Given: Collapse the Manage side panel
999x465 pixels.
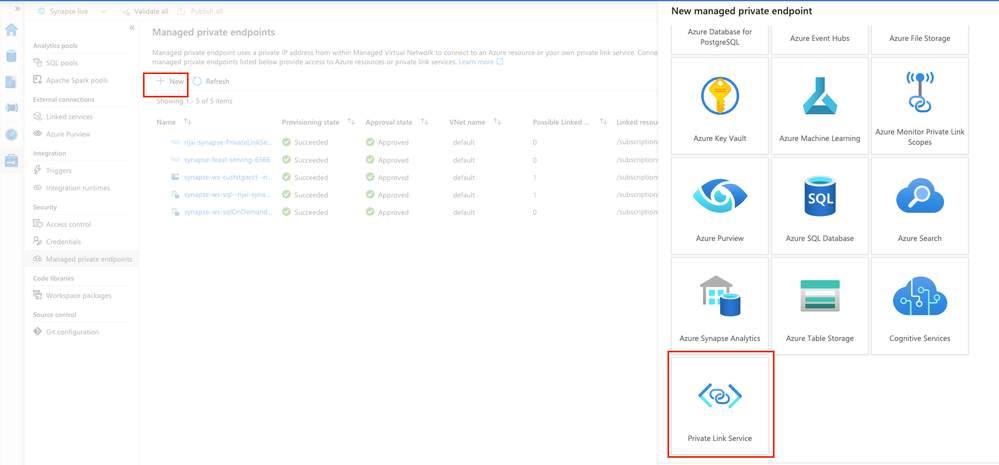Looking at the screenshot, I should tap(132, 28).
